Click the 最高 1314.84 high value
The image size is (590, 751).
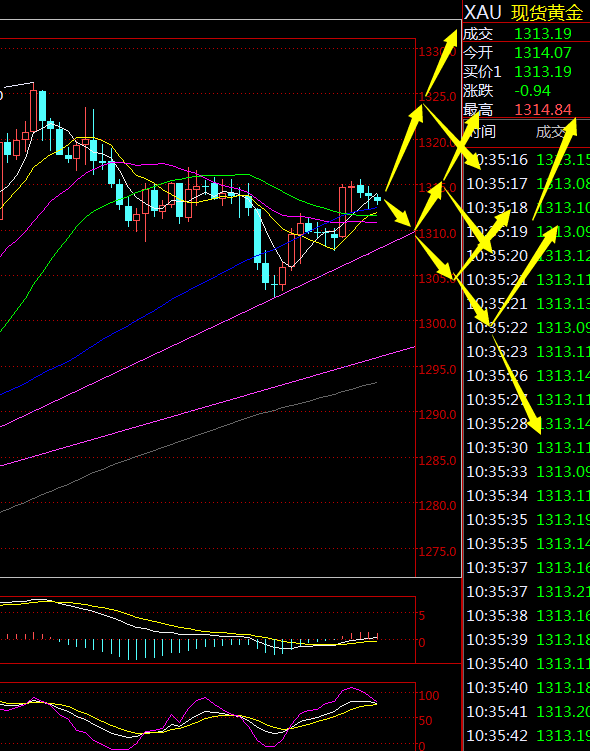tap(543, 110)
